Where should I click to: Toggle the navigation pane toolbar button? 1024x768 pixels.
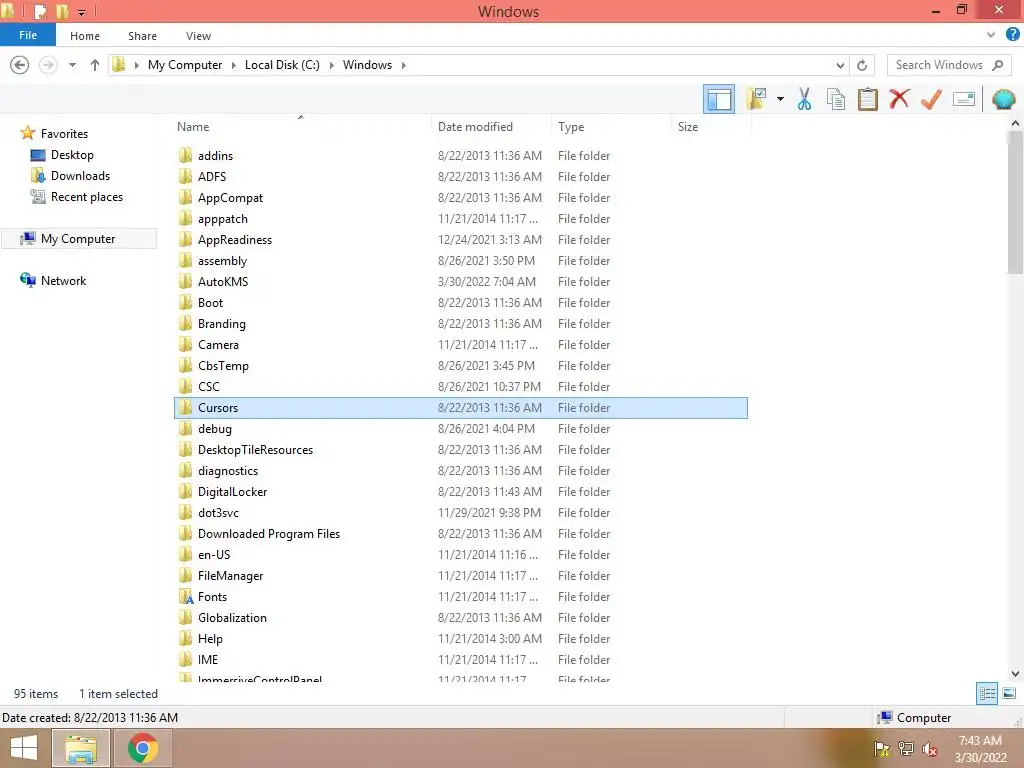[x=719, y=99]
